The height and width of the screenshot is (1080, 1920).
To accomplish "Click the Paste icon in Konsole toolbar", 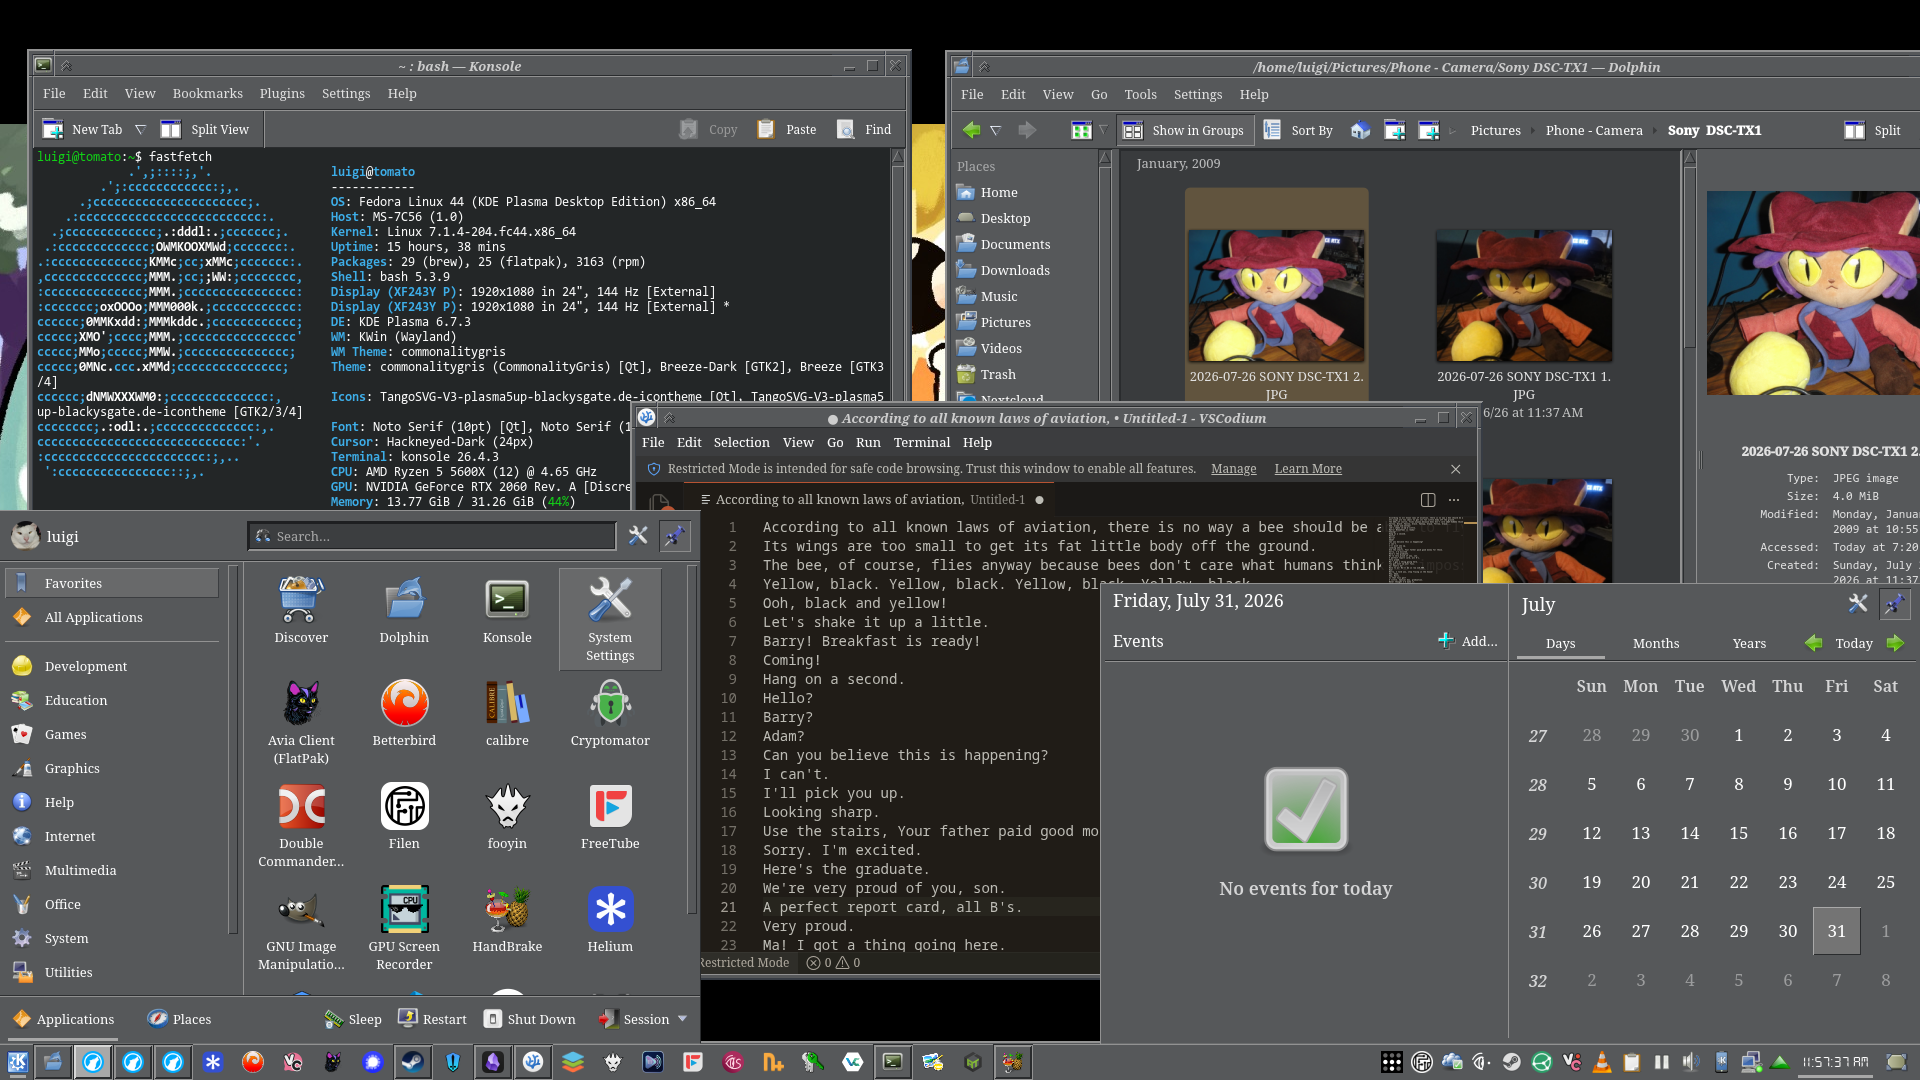I will (766, 129).
